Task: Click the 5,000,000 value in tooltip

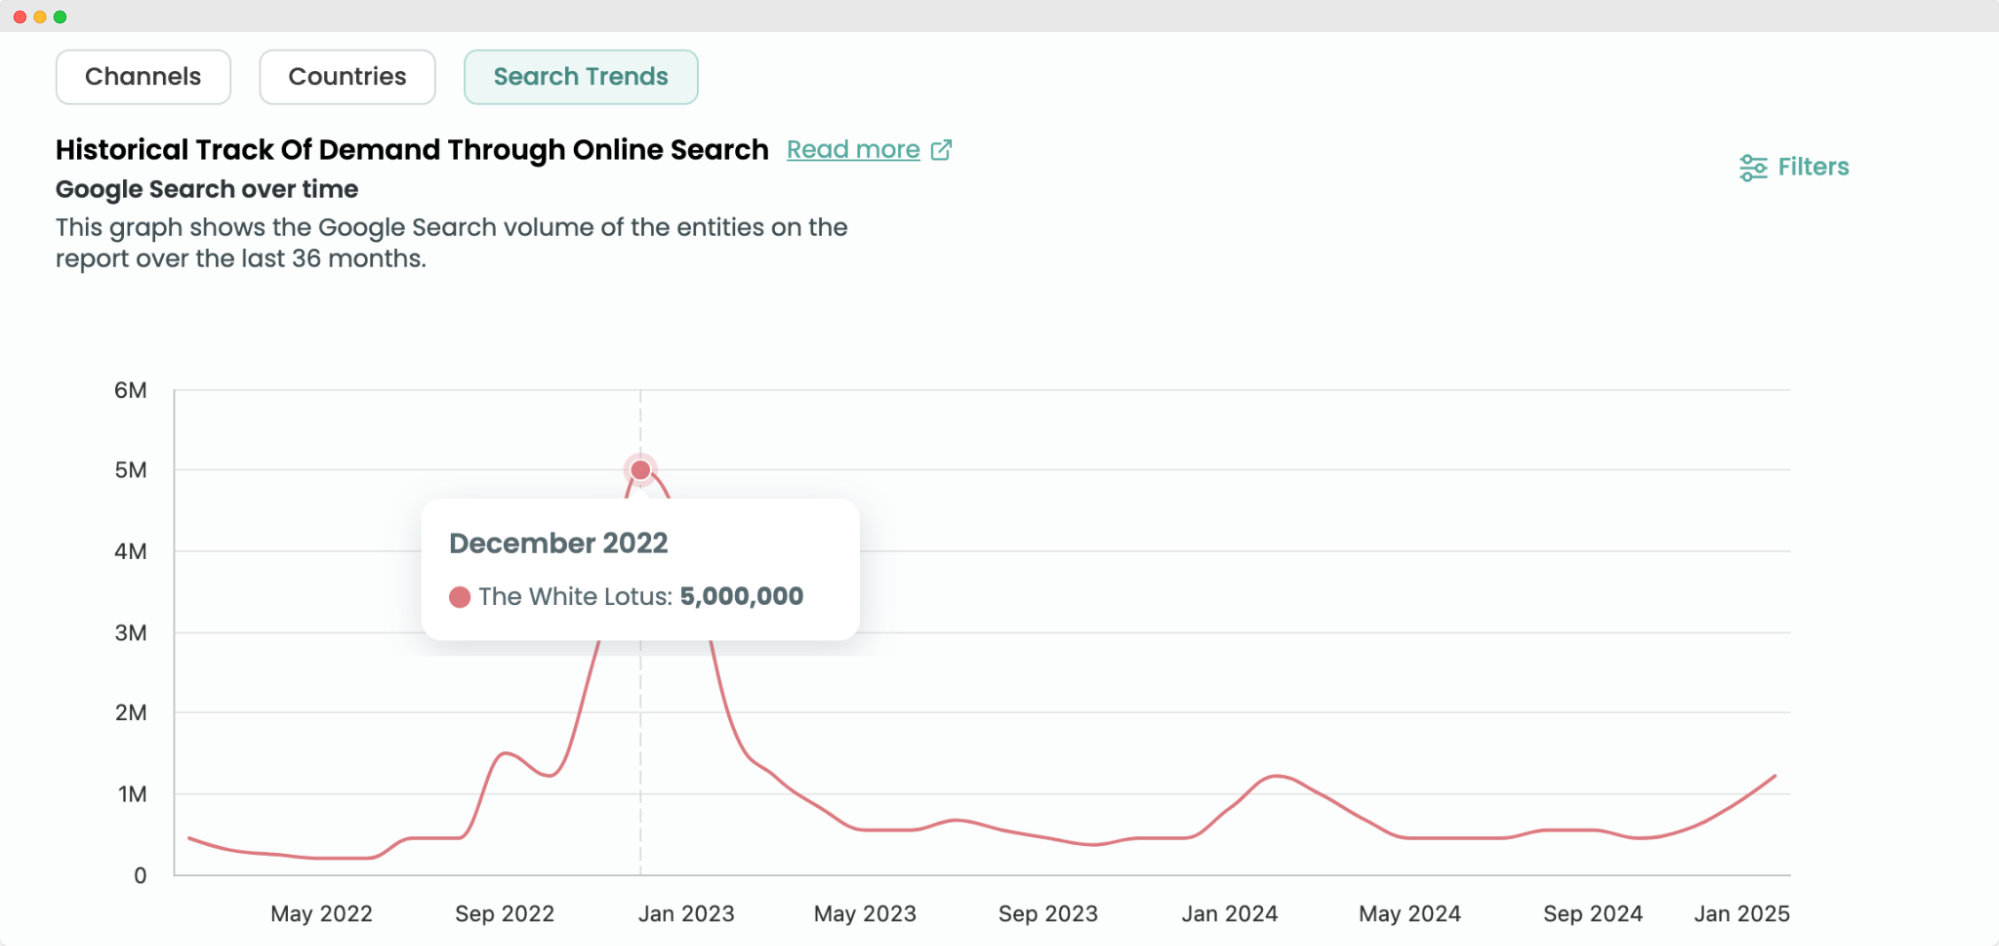Action: pyautogui.click(x=741, y=596)
